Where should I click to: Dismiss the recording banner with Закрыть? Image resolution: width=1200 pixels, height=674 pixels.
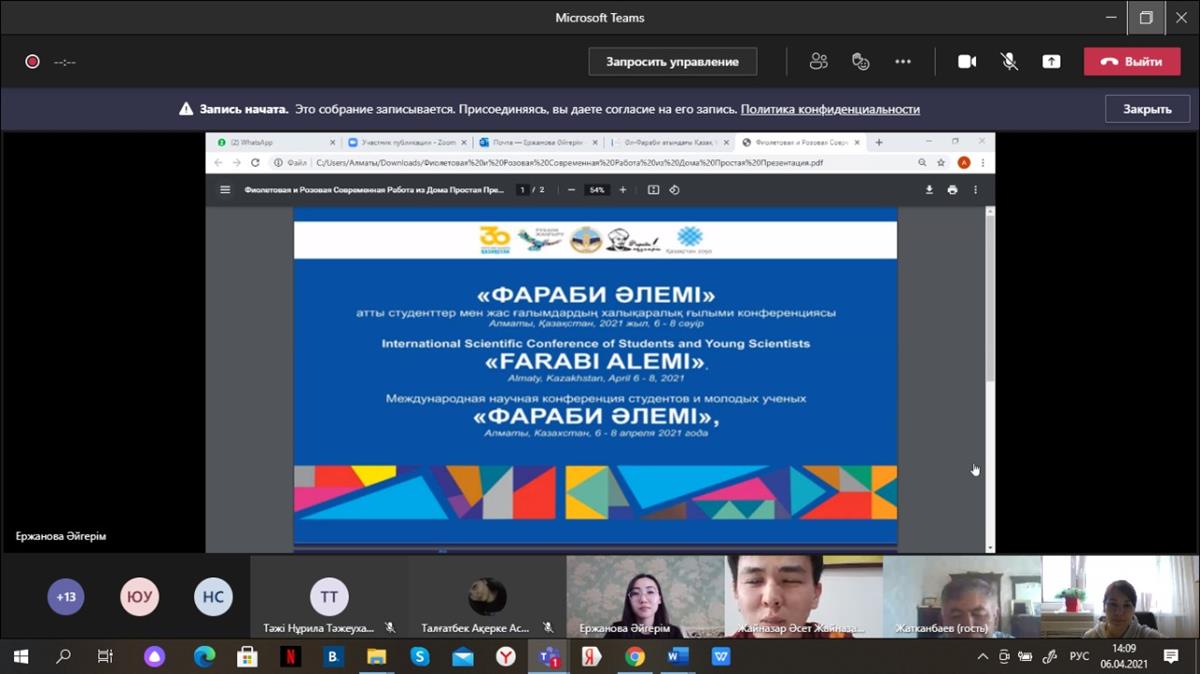pyautogui.click(x=1147, y=109)
